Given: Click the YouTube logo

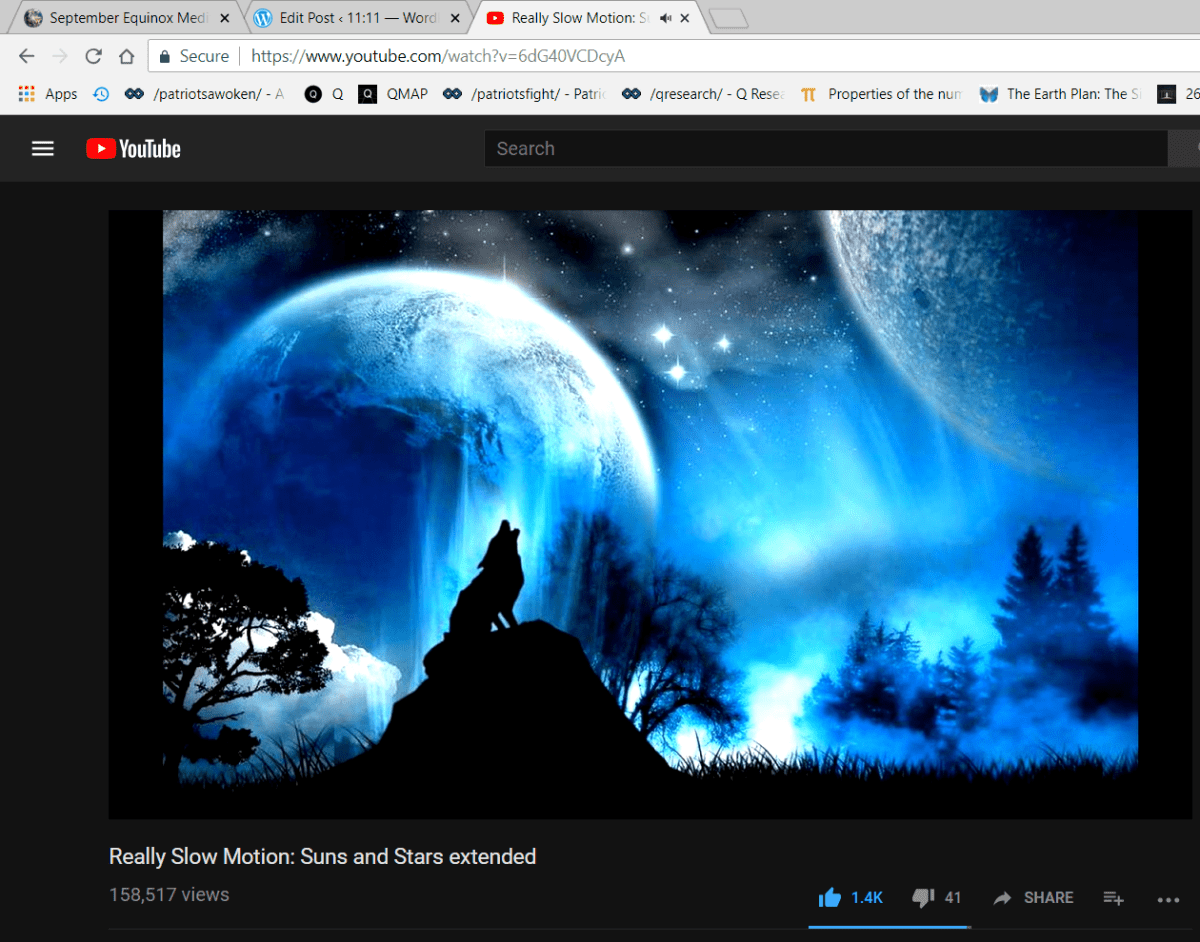Looking at the screenshot, I should tap(132, 148).
